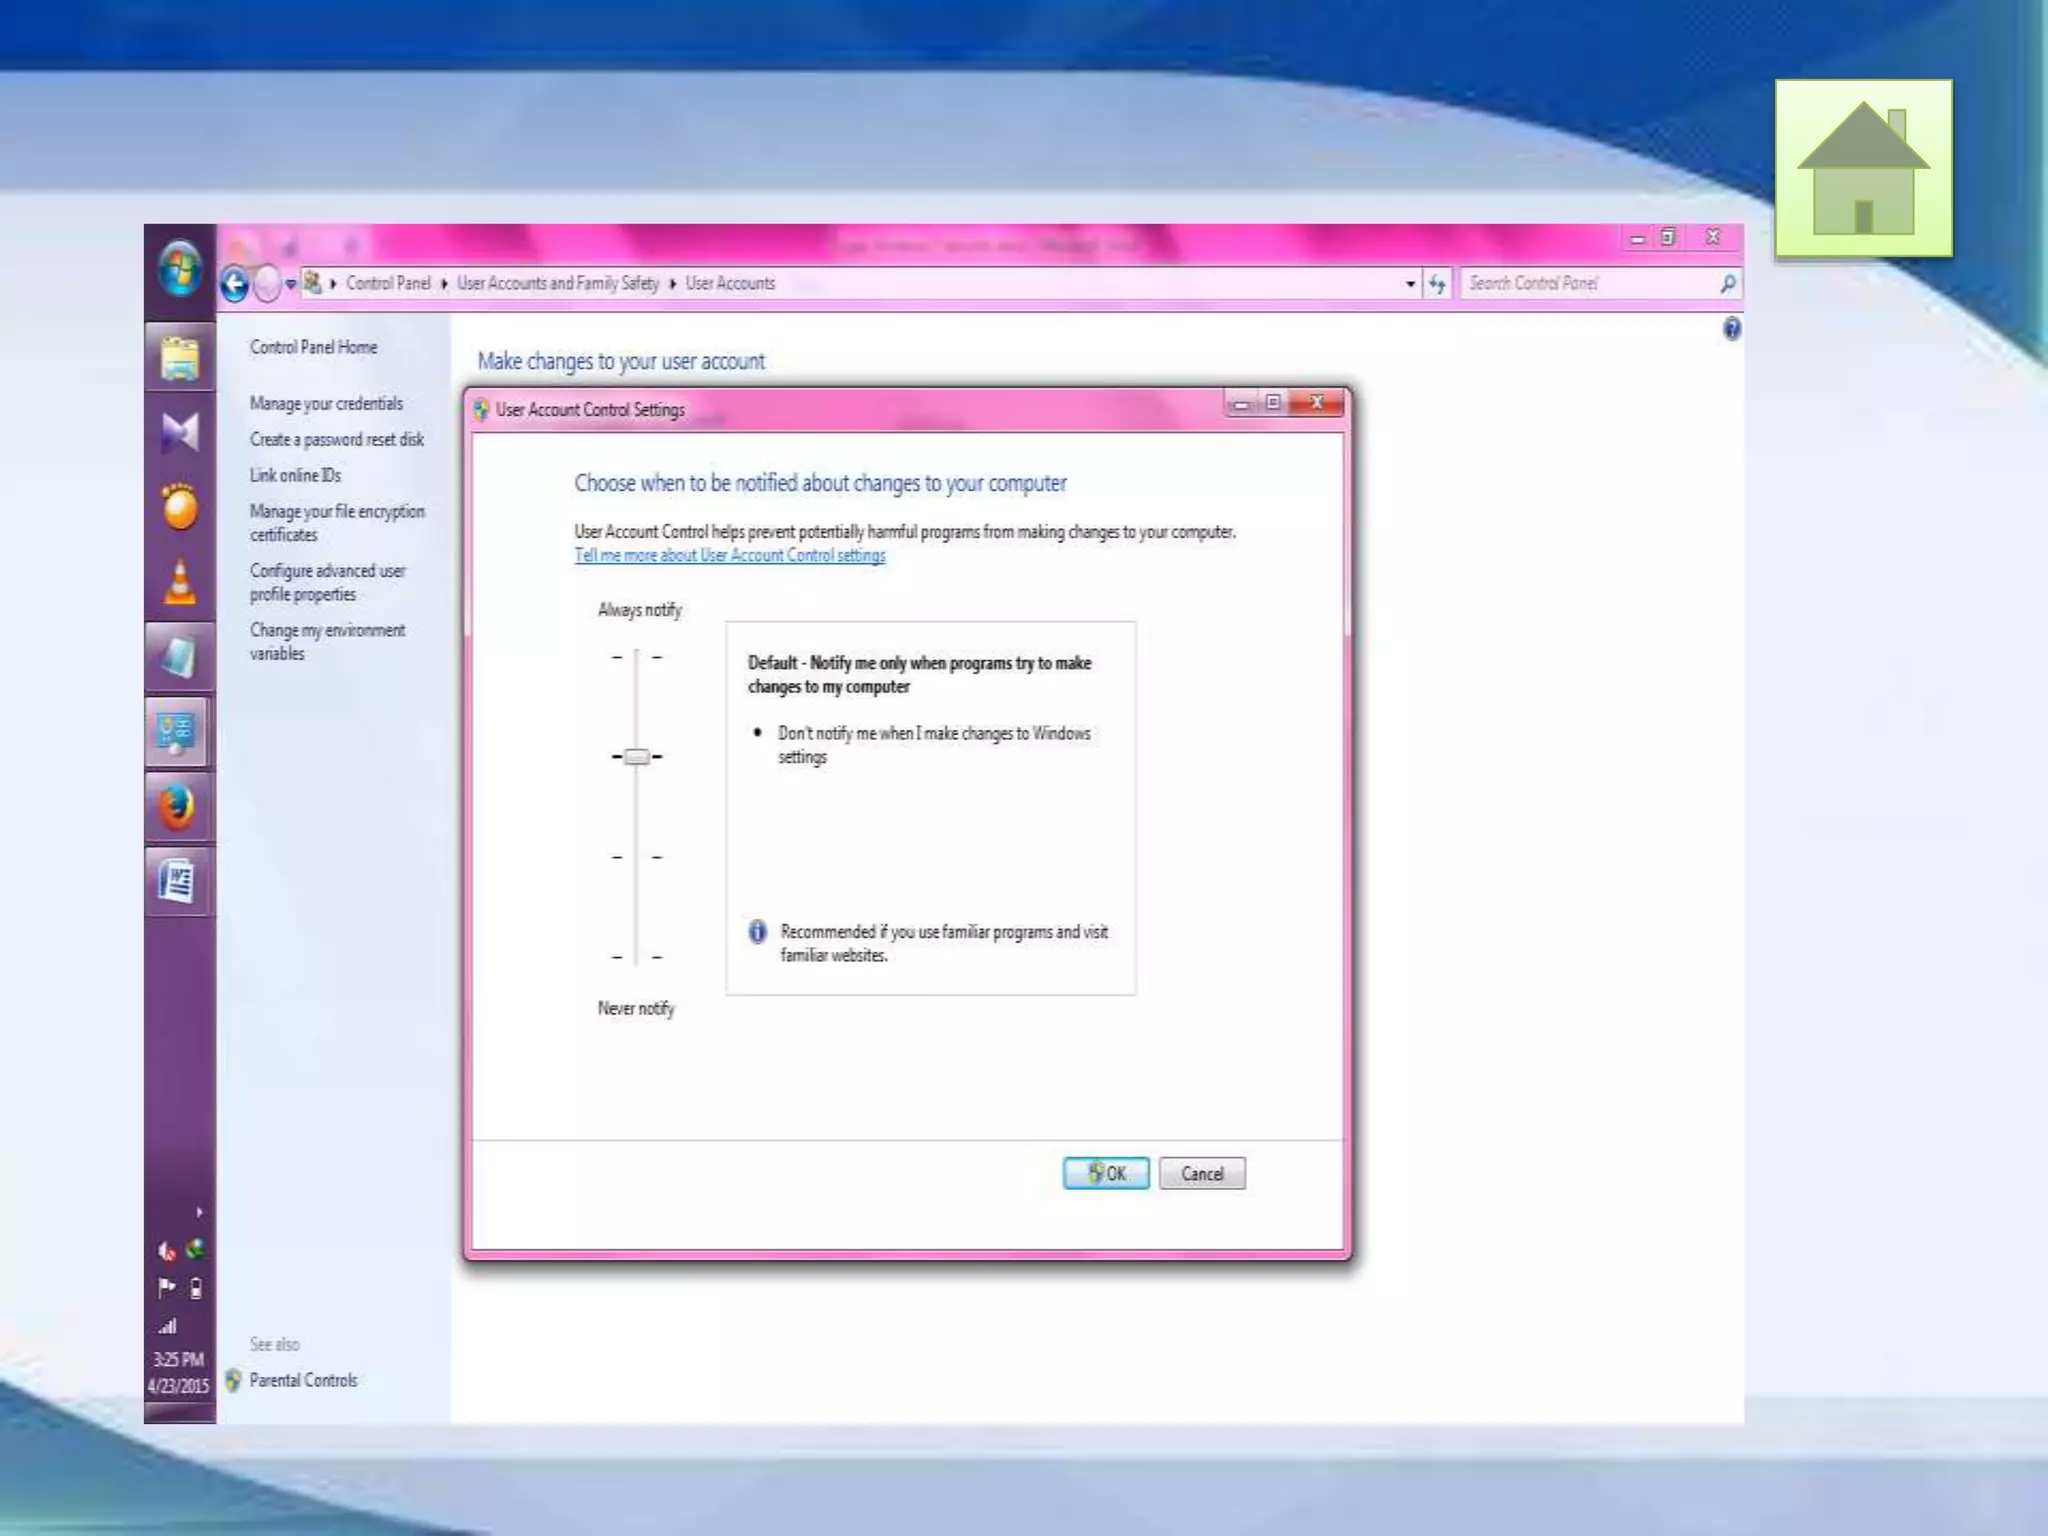Open Manage your file encryption certificates
This screenshot has height=1536, width=2048.
[337, 523]
